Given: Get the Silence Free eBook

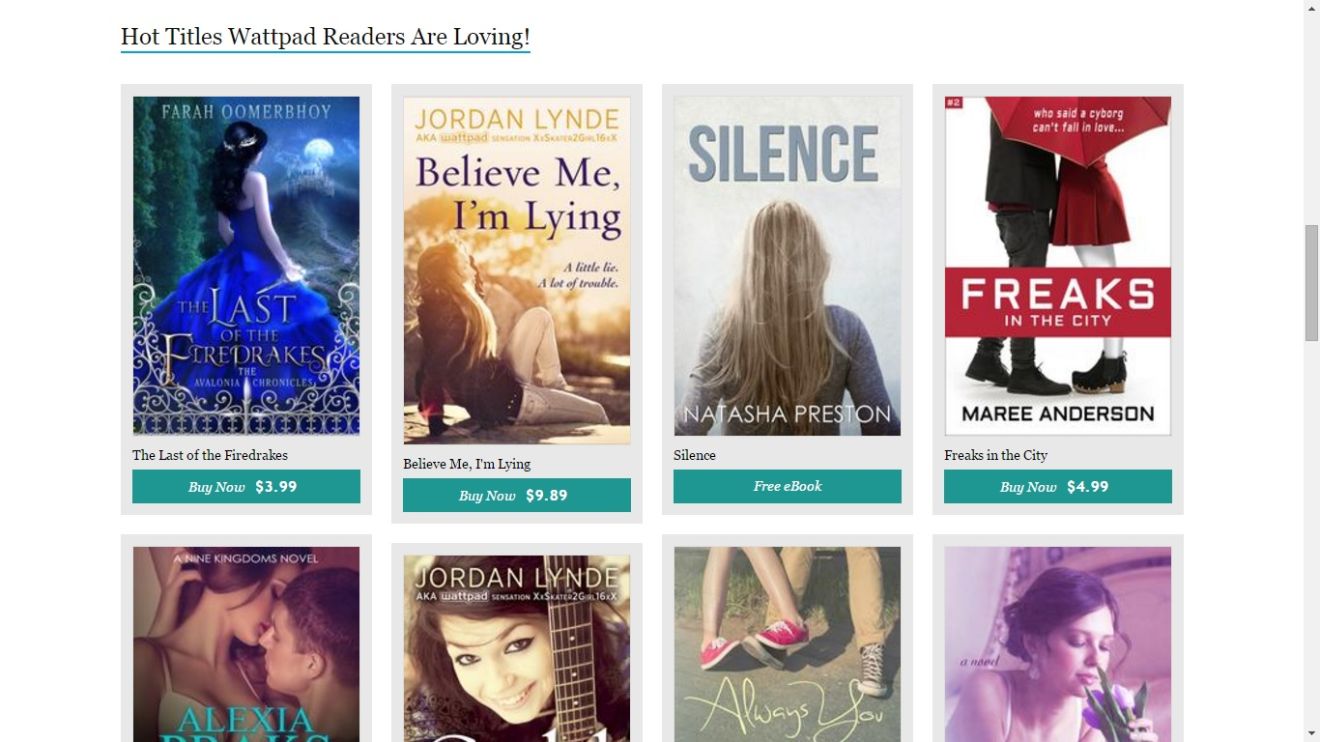Looking at the screenshot, I should 787,486.
